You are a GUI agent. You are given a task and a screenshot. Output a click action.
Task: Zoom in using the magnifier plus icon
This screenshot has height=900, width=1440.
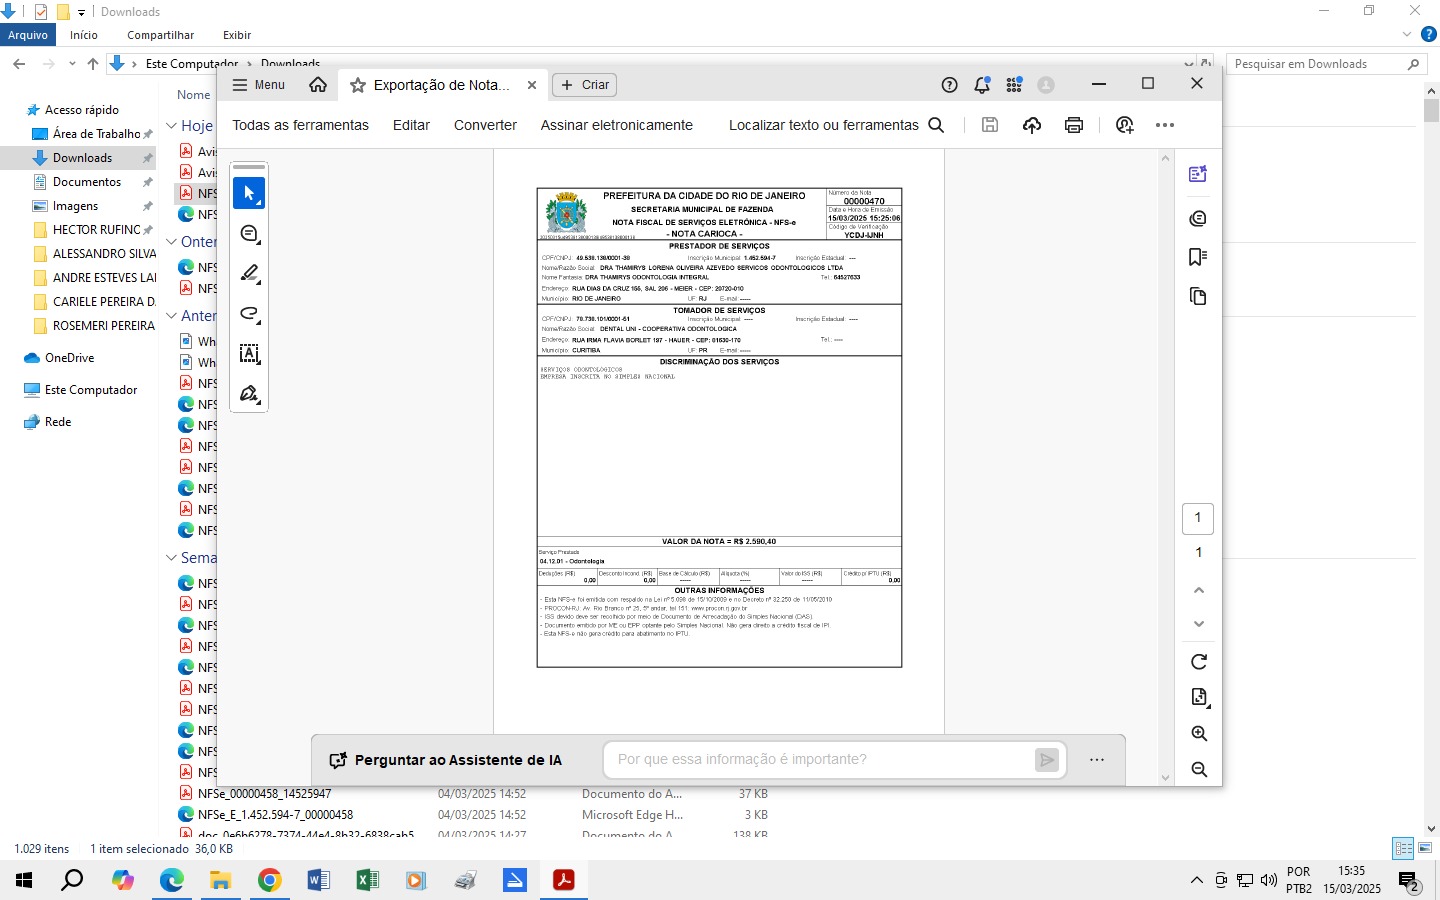(1199, 734)
